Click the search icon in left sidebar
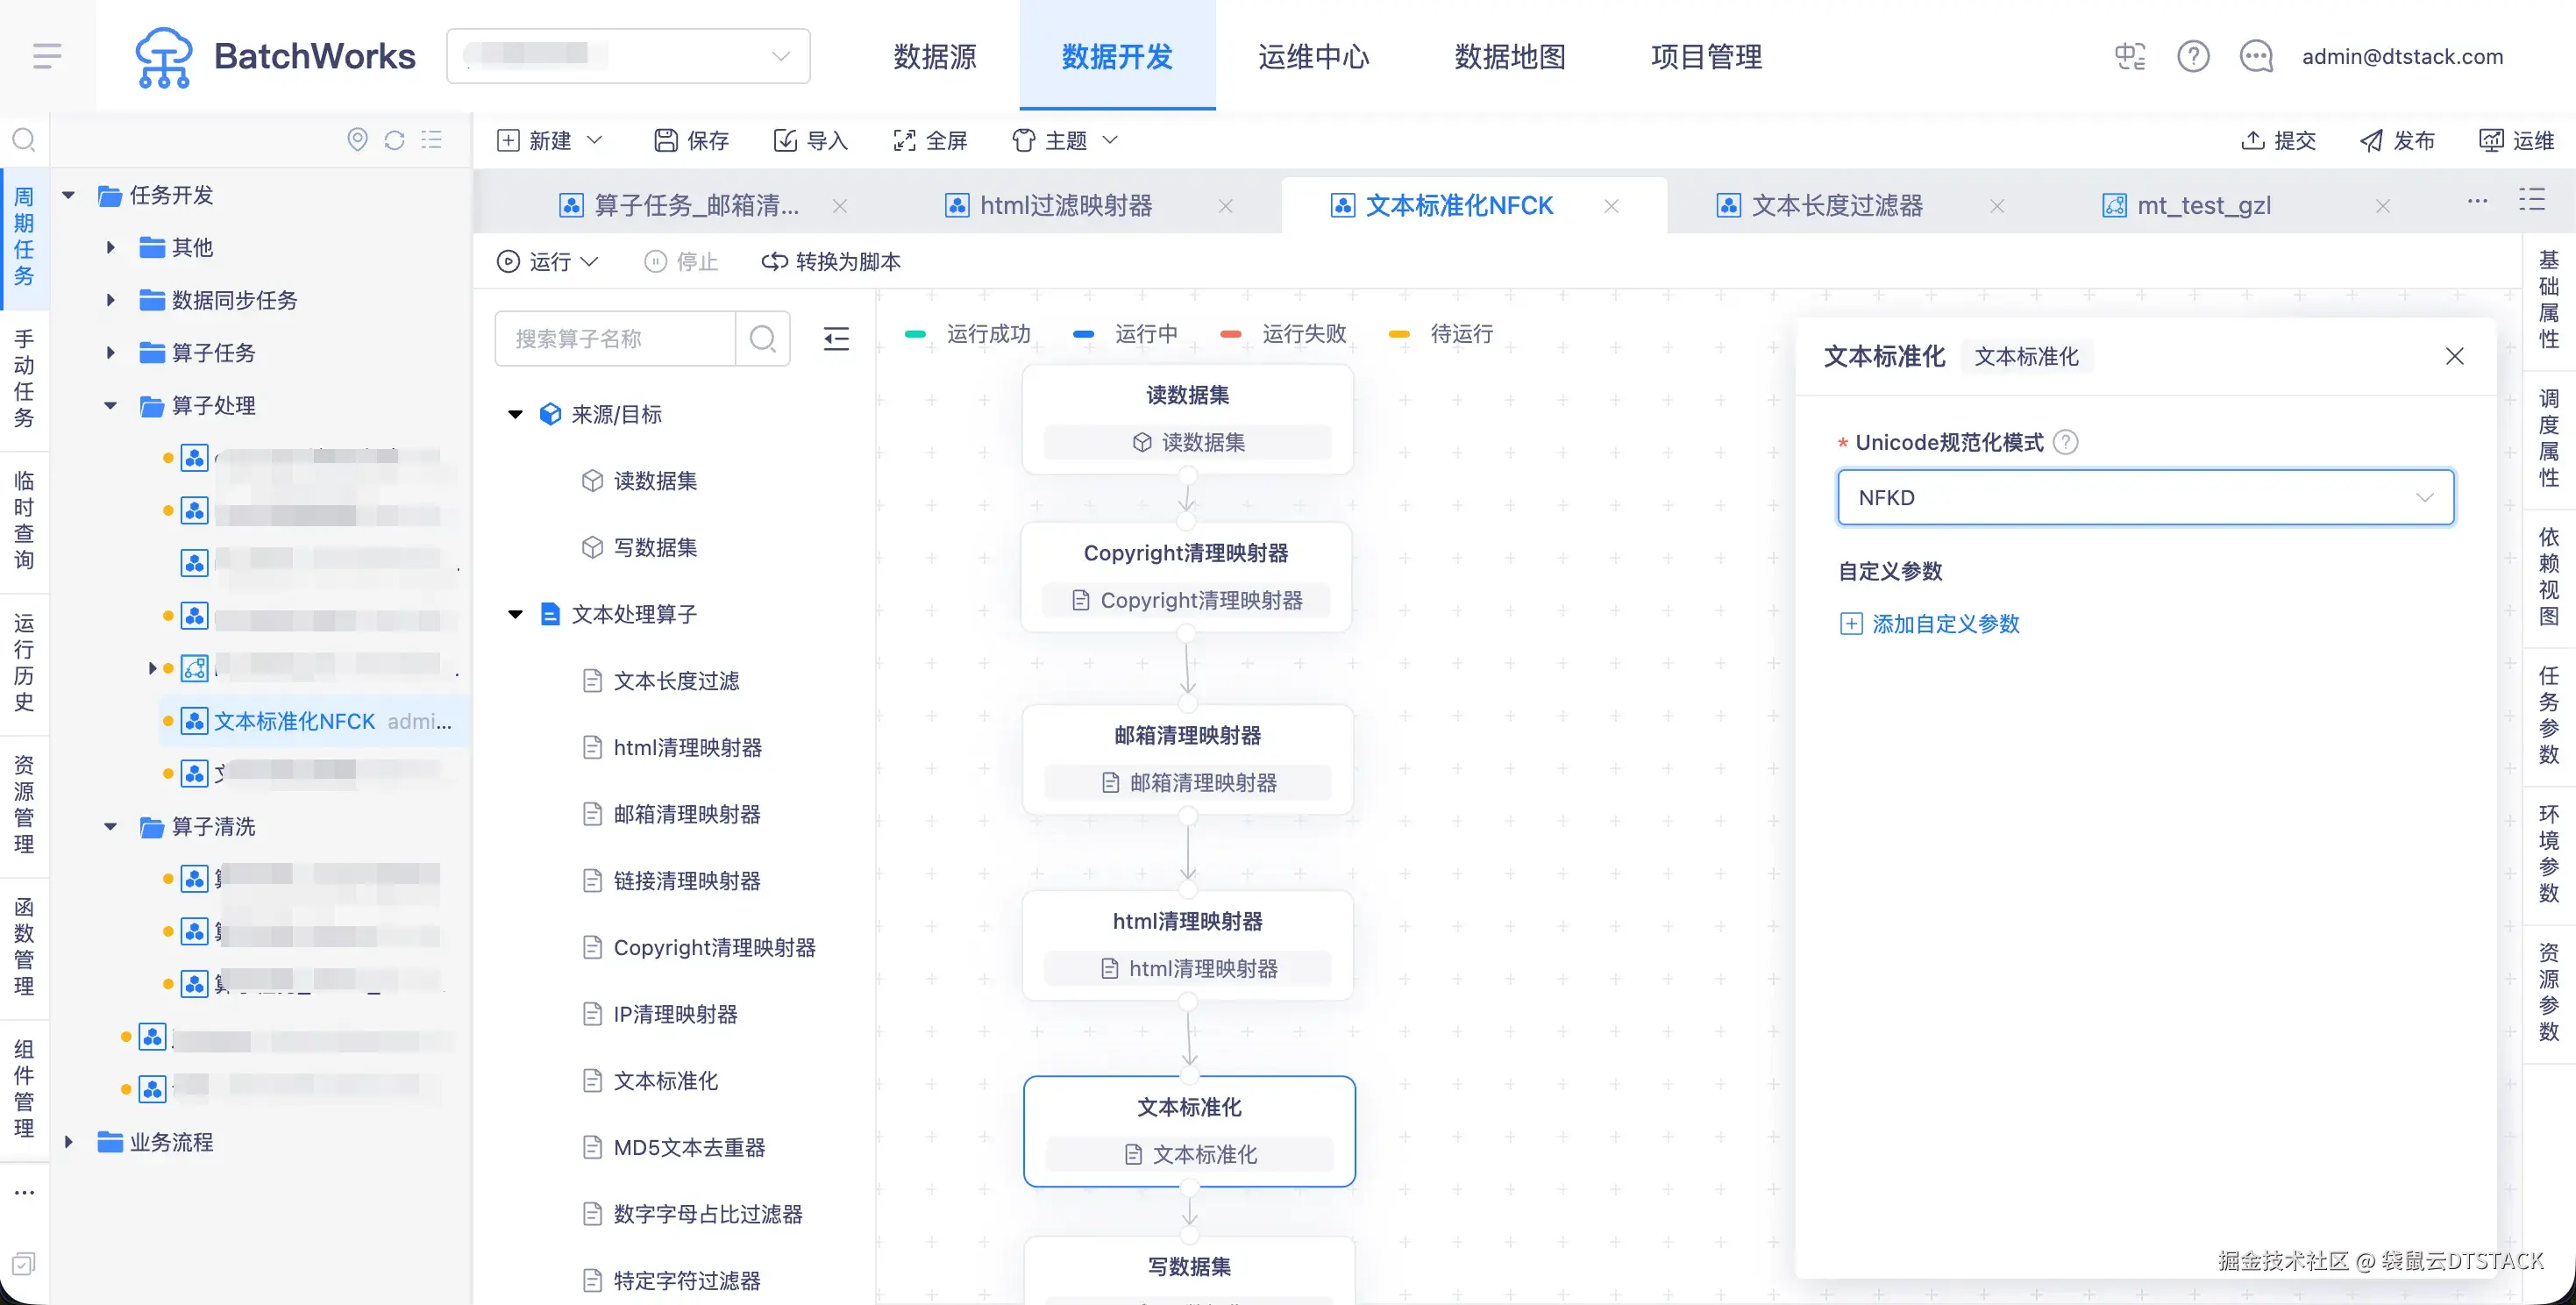This screenshot has width=2576, height=1305. click(24, 140)
